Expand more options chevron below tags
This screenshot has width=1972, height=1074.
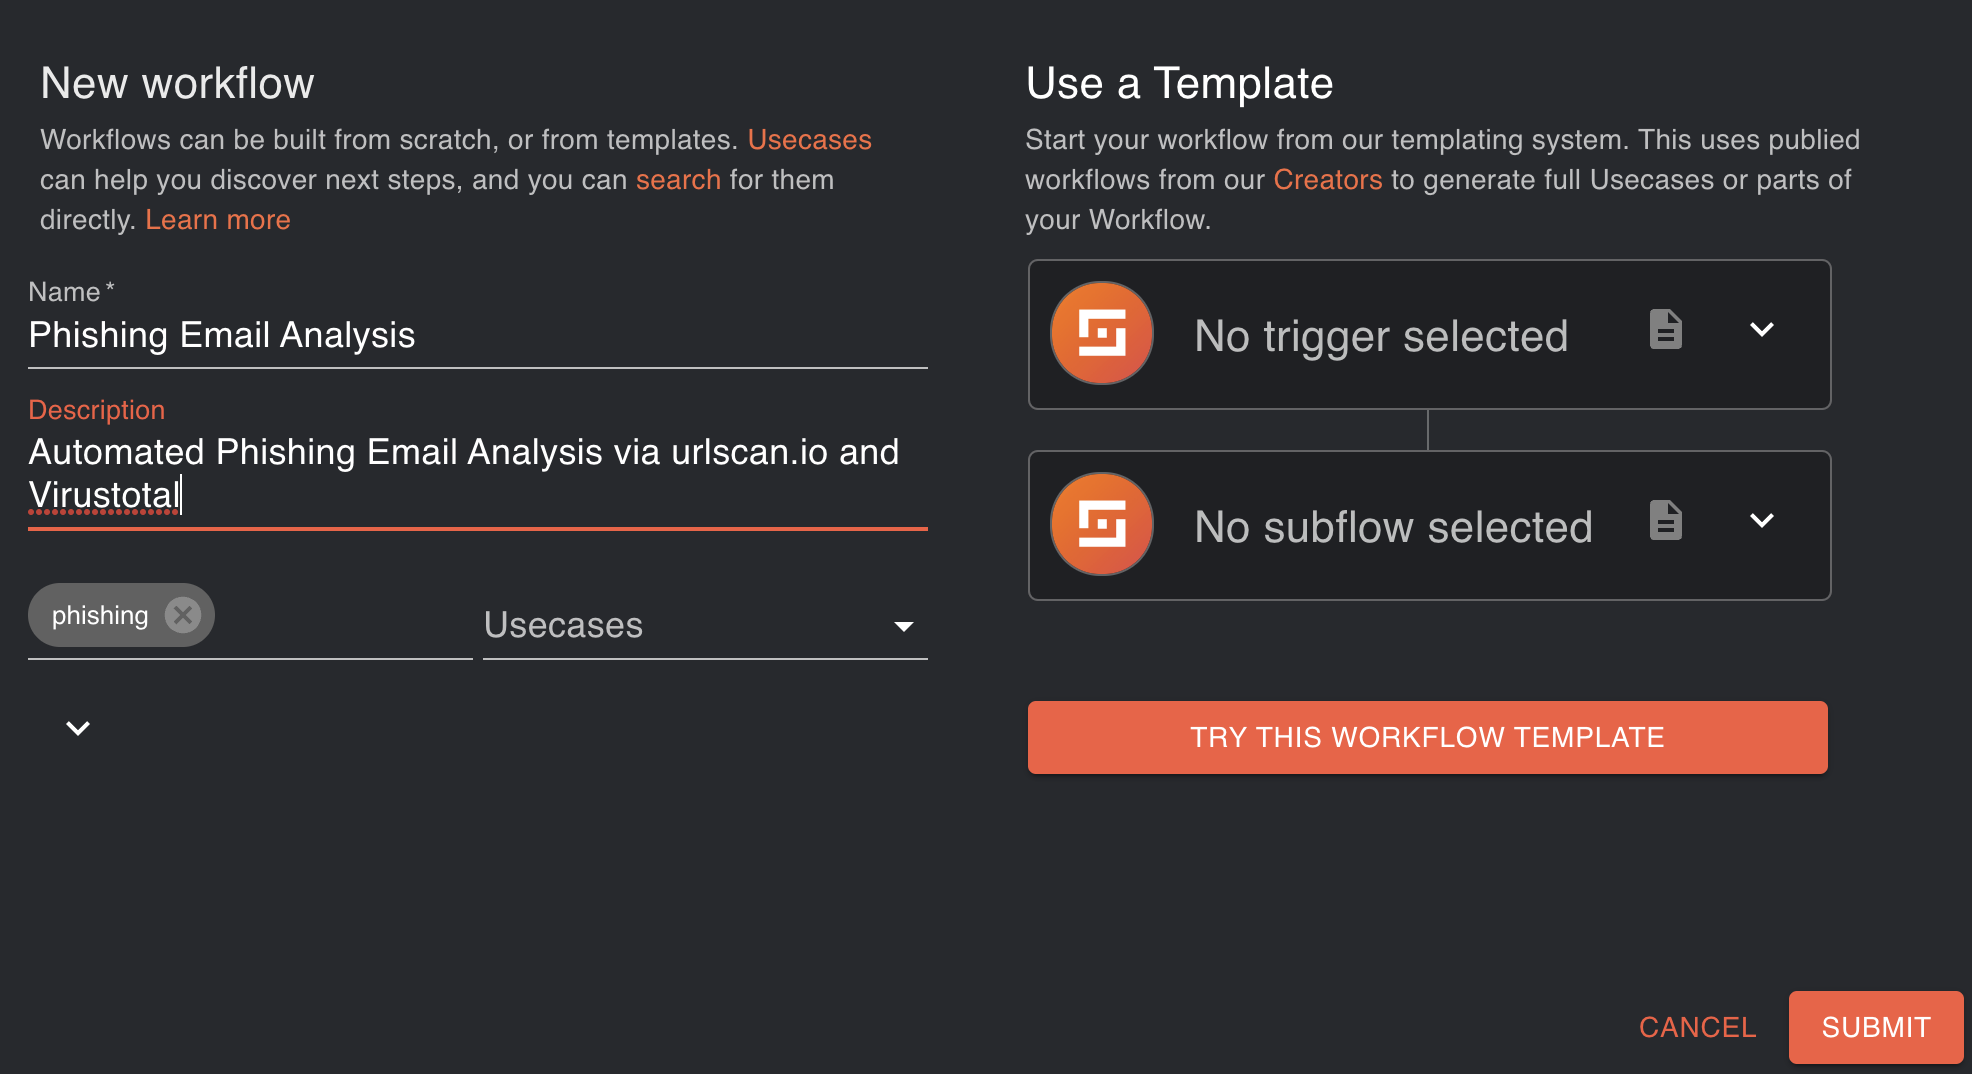tap(78, 728)
